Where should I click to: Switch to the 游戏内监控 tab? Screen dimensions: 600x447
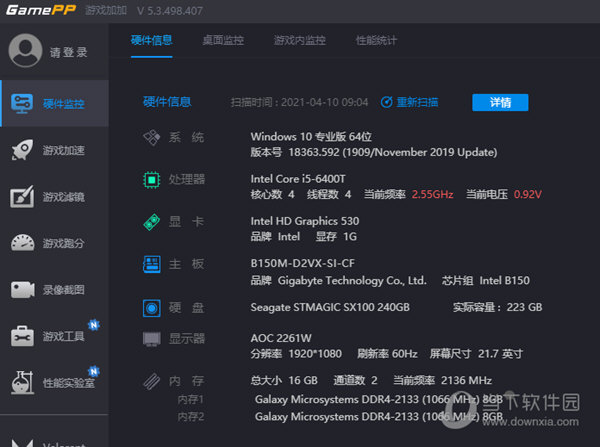(x=300, y=40)
